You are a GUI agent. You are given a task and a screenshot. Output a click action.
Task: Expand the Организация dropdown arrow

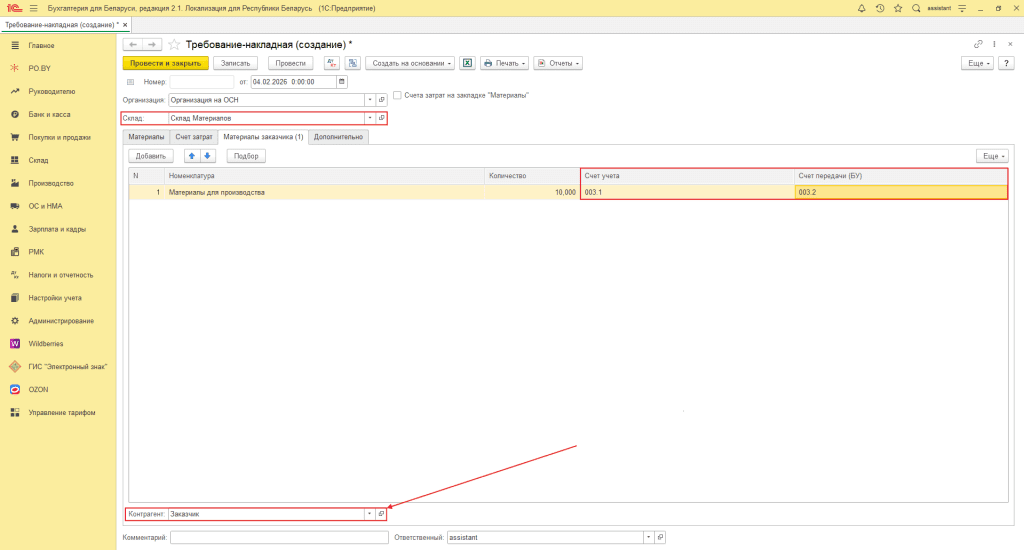click(369, 100)
